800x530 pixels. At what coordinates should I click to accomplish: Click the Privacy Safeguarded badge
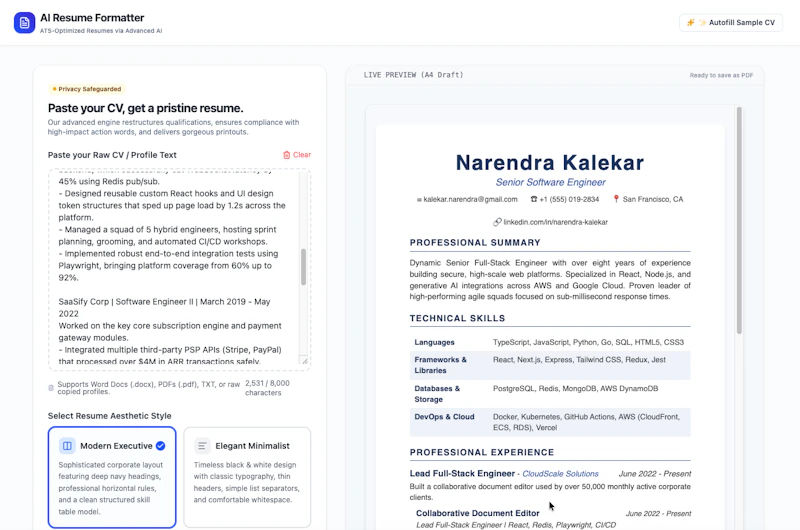[x=87, y=89]
